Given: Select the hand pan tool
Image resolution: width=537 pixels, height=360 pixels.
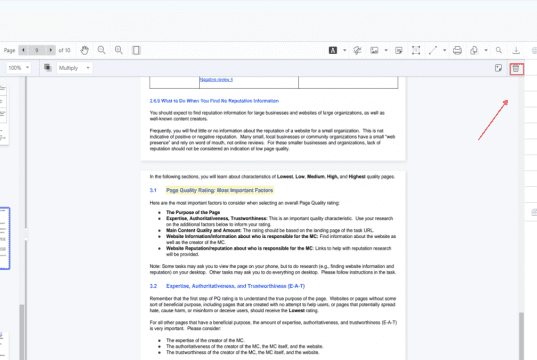Looking at the screenshot, I should pos(85,50).
